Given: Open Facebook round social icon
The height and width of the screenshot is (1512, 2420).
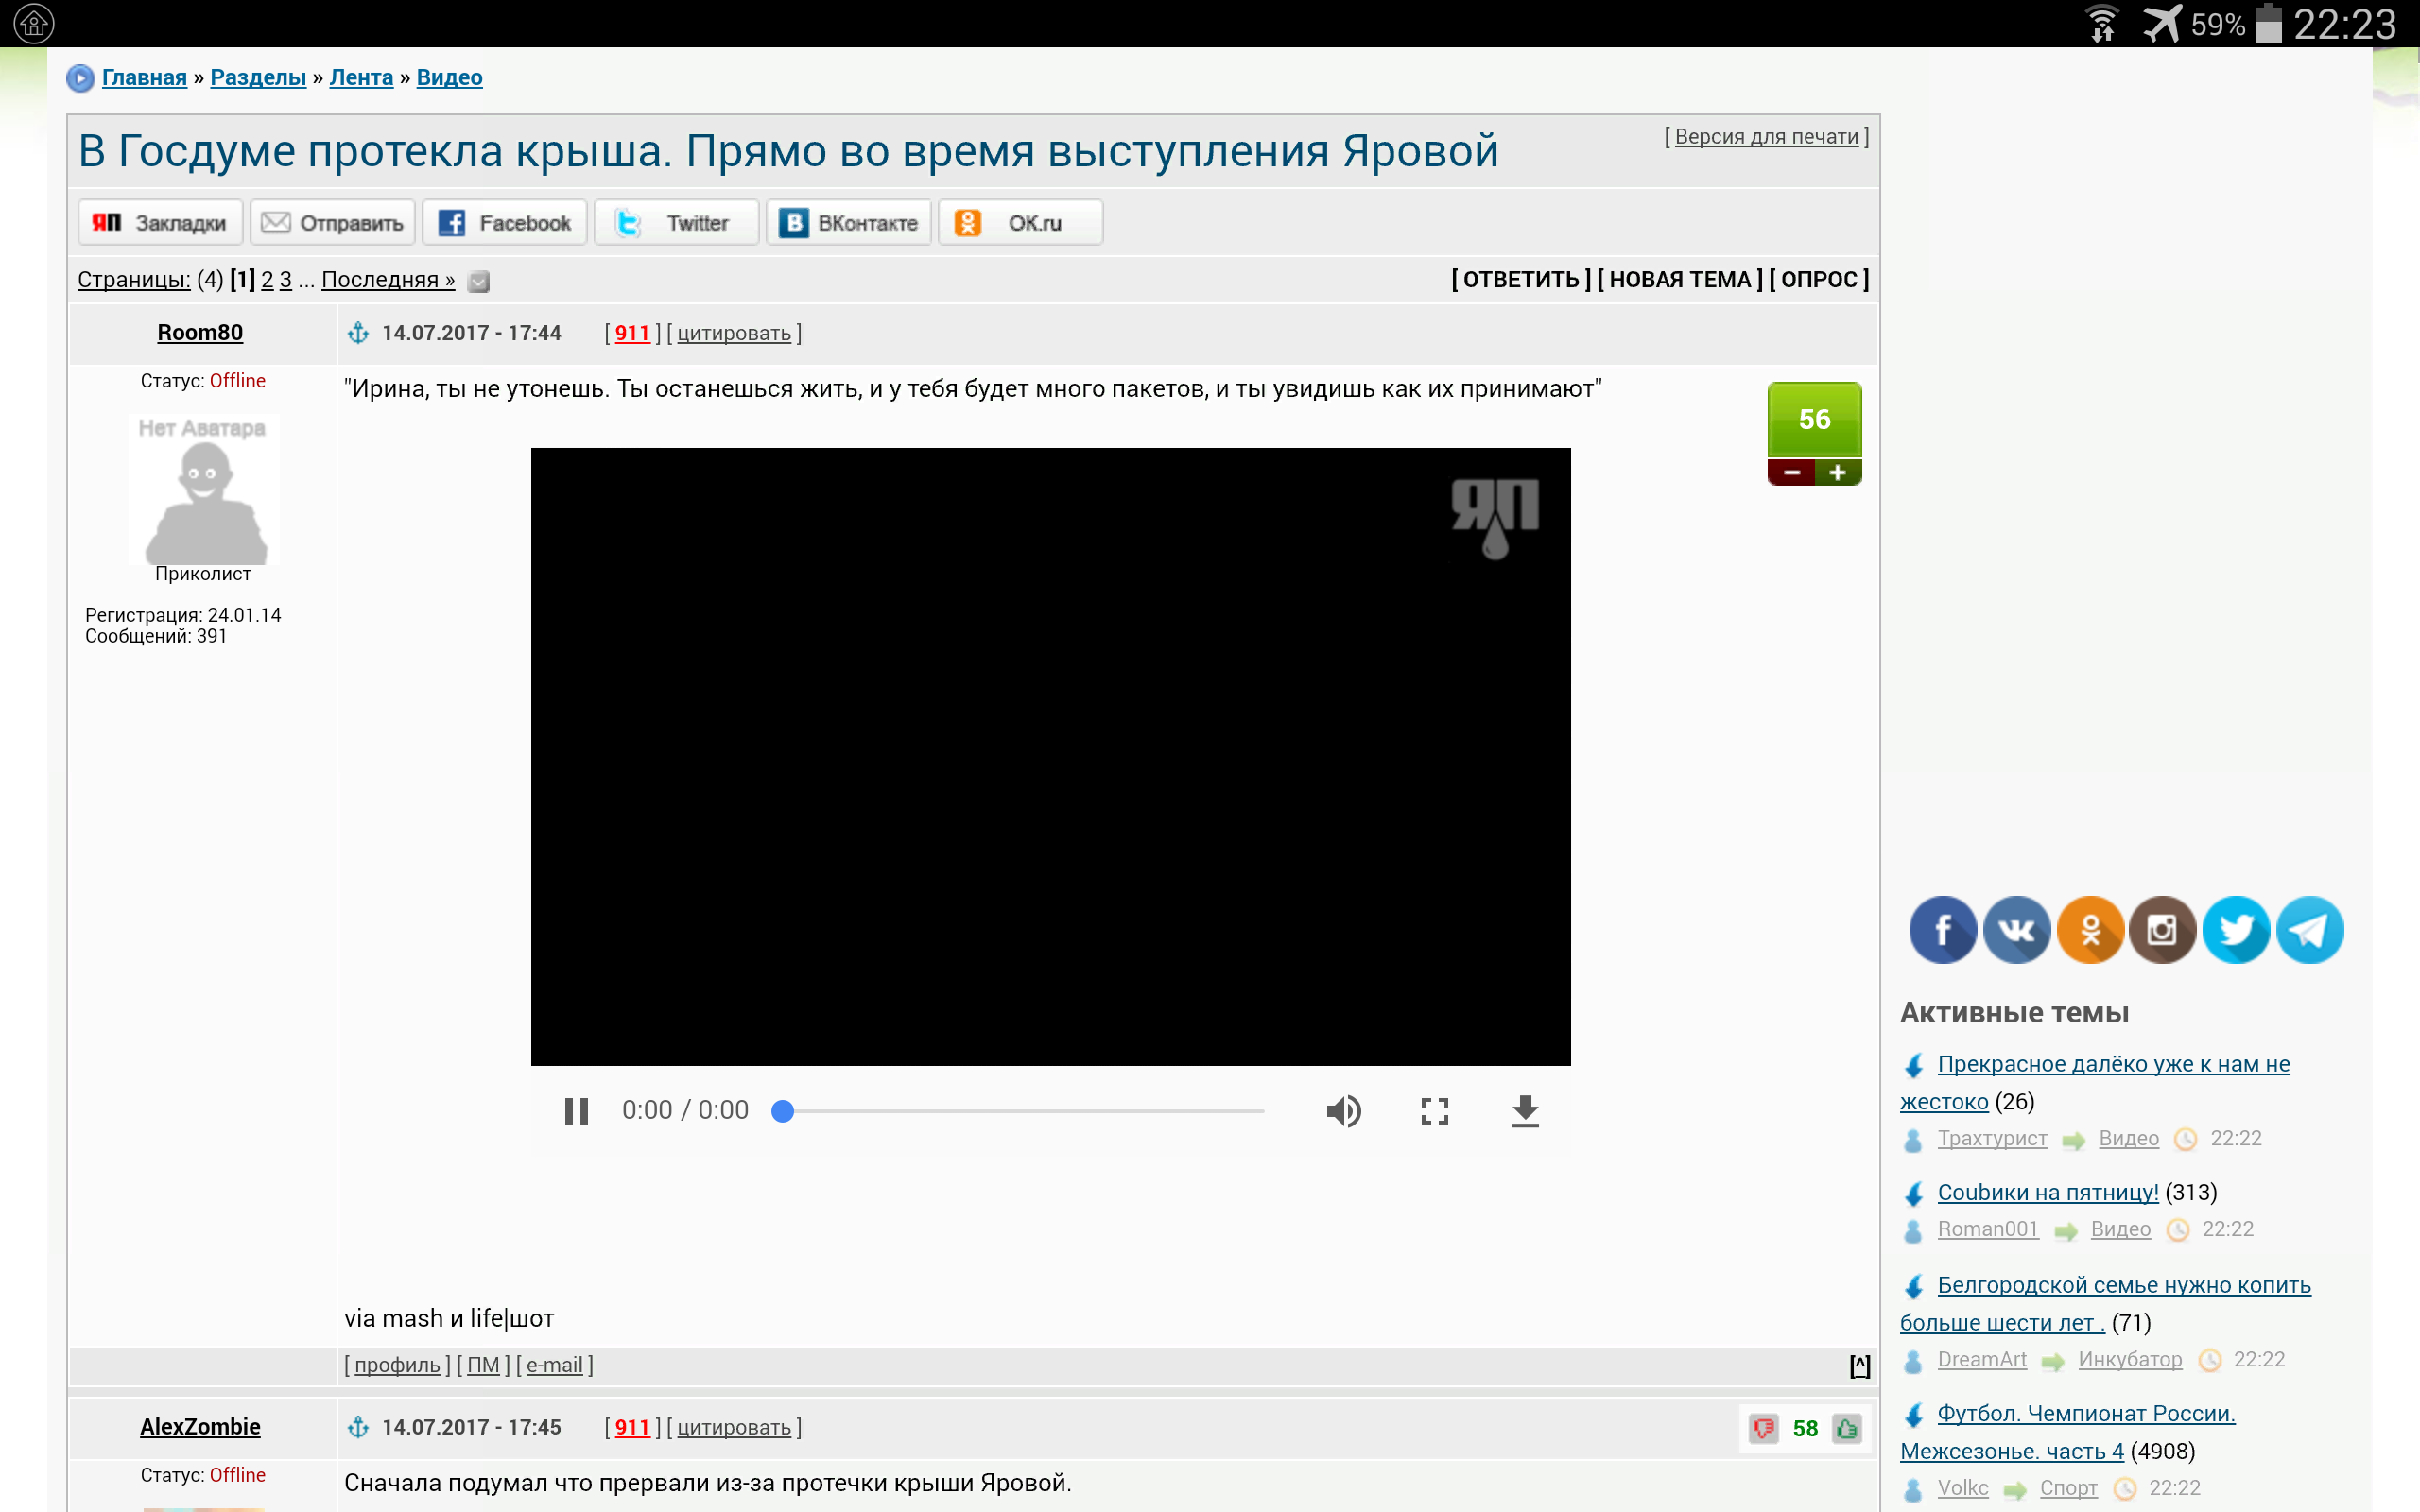Looking at the screenshot, I should (1942, 930).
